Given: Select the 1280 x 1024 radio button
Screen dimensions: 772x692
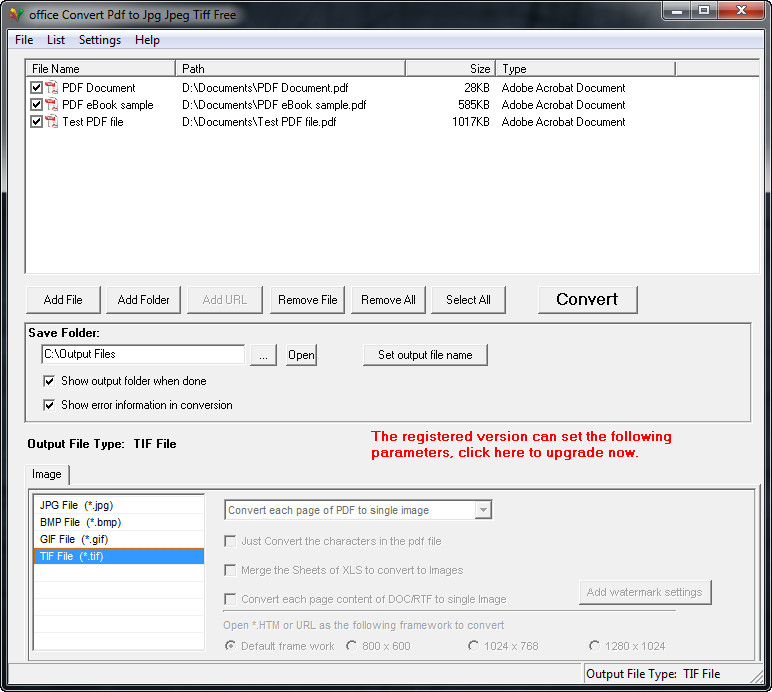Looking at the screenshot, I should (594, 645).
